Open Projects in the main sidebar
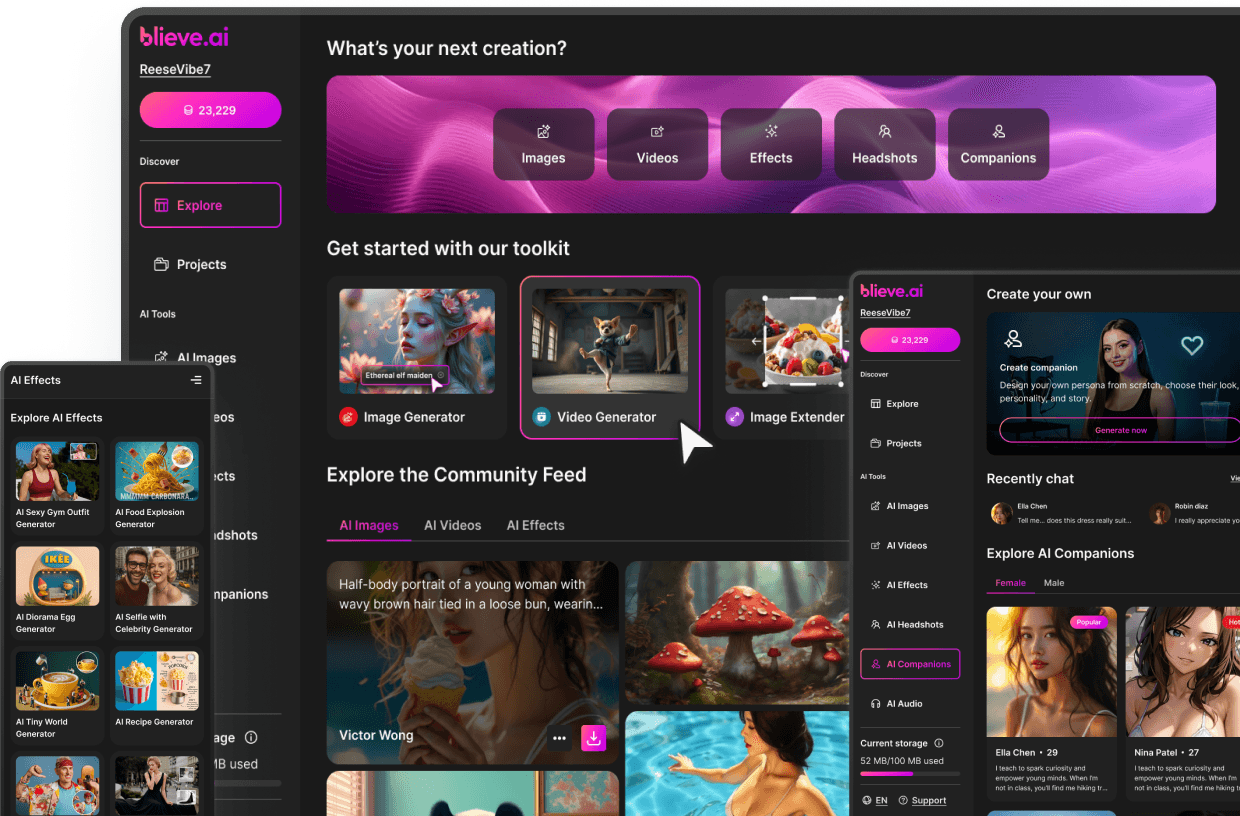The image size is (1240, 816). click(x=201, y=264)
